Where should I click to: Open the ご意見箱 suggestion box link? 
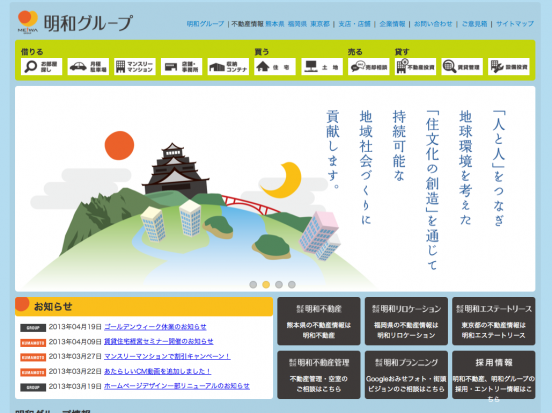click(474, 24)
